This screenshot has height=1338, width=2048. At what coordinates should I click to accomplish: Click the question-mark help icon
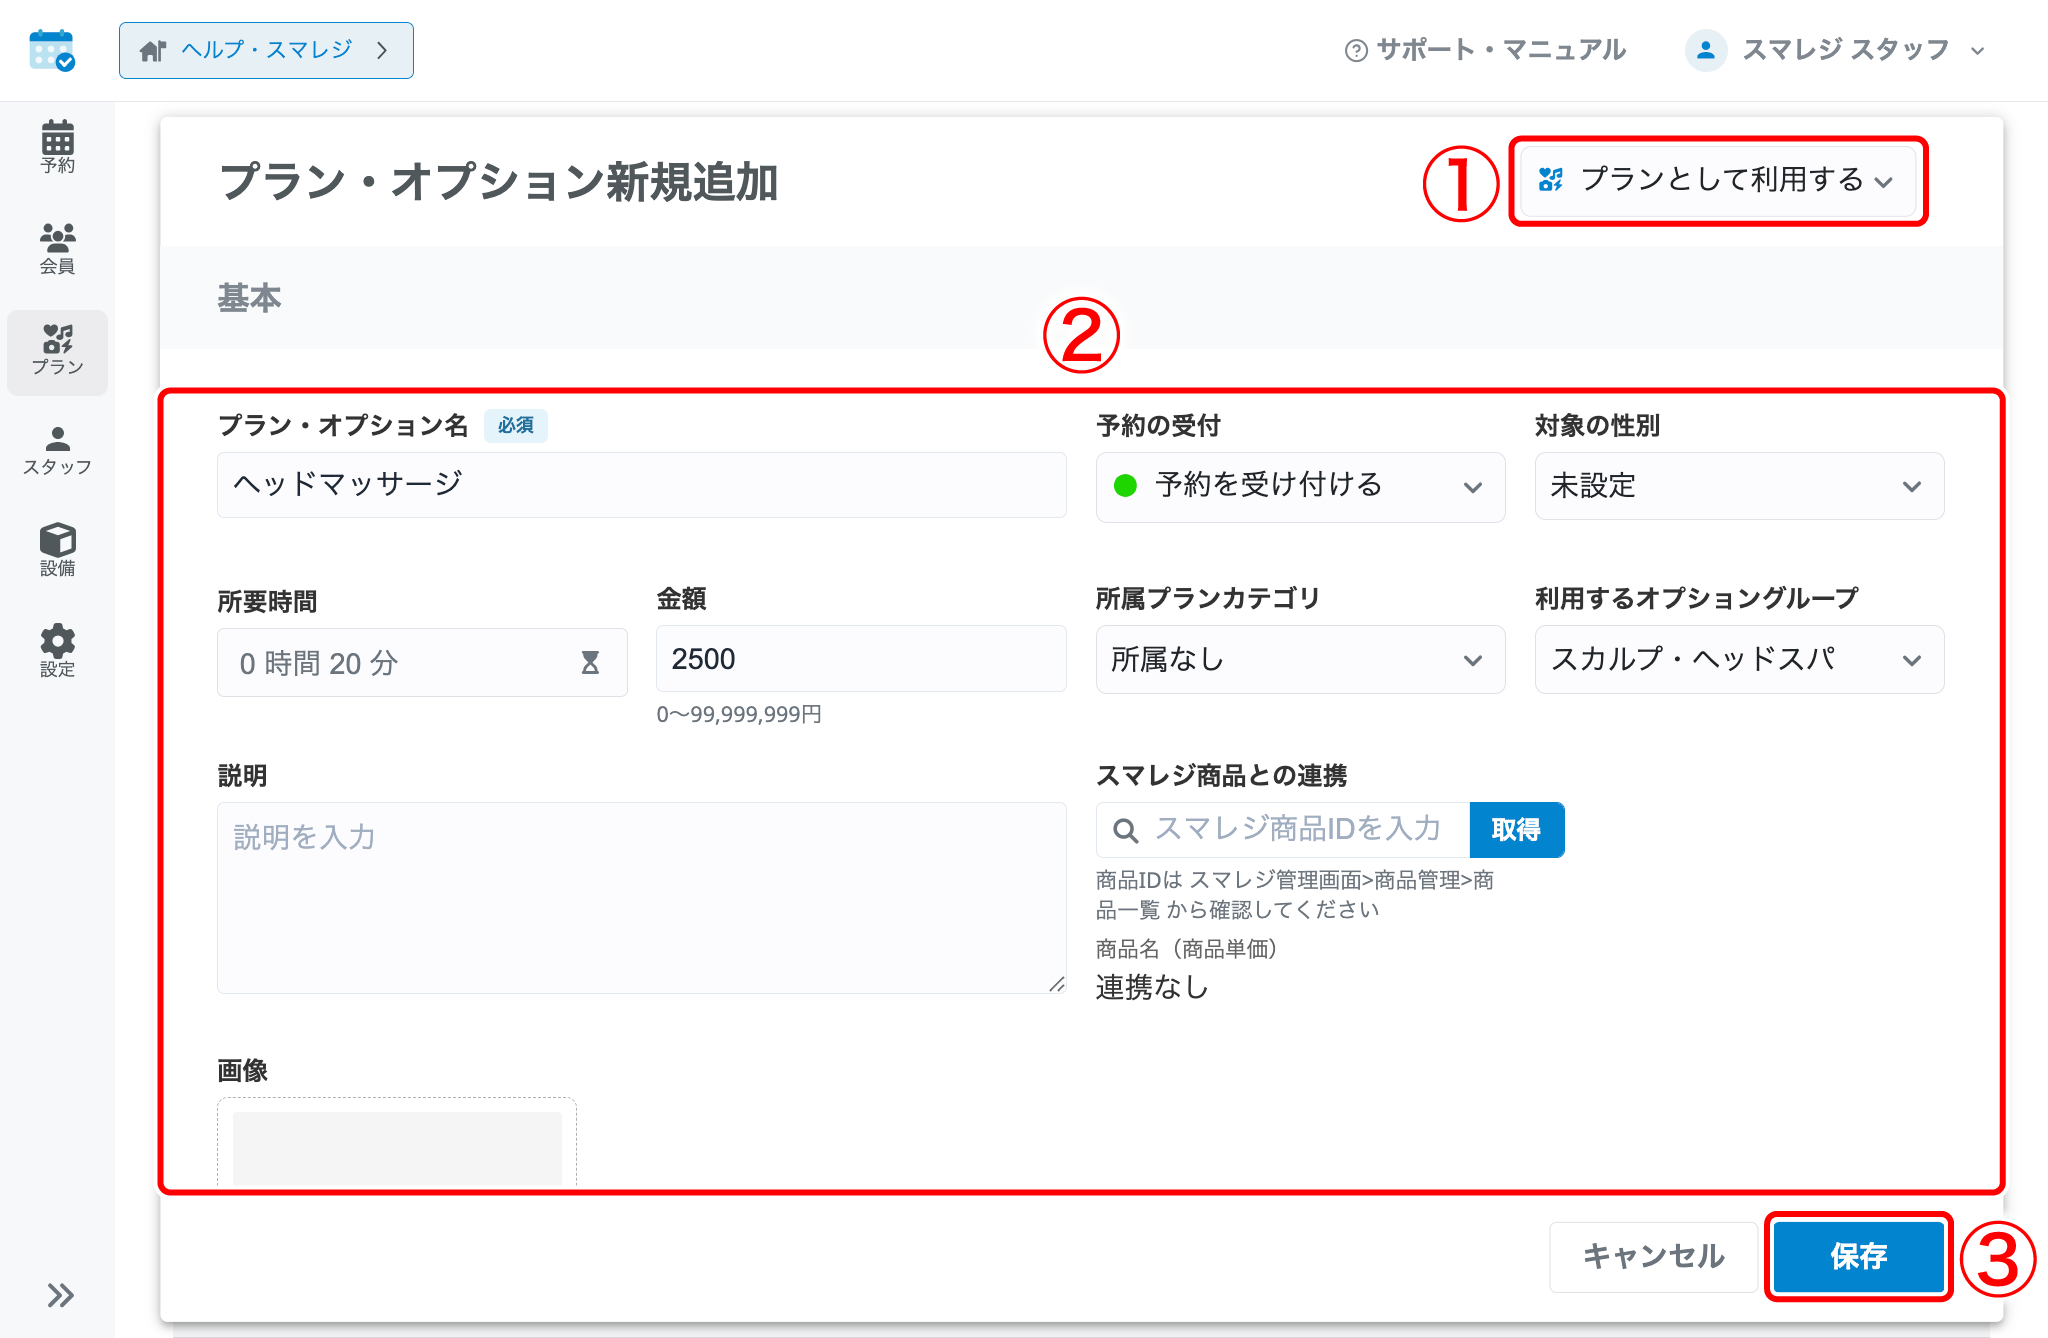click(x=1356, y=50)
